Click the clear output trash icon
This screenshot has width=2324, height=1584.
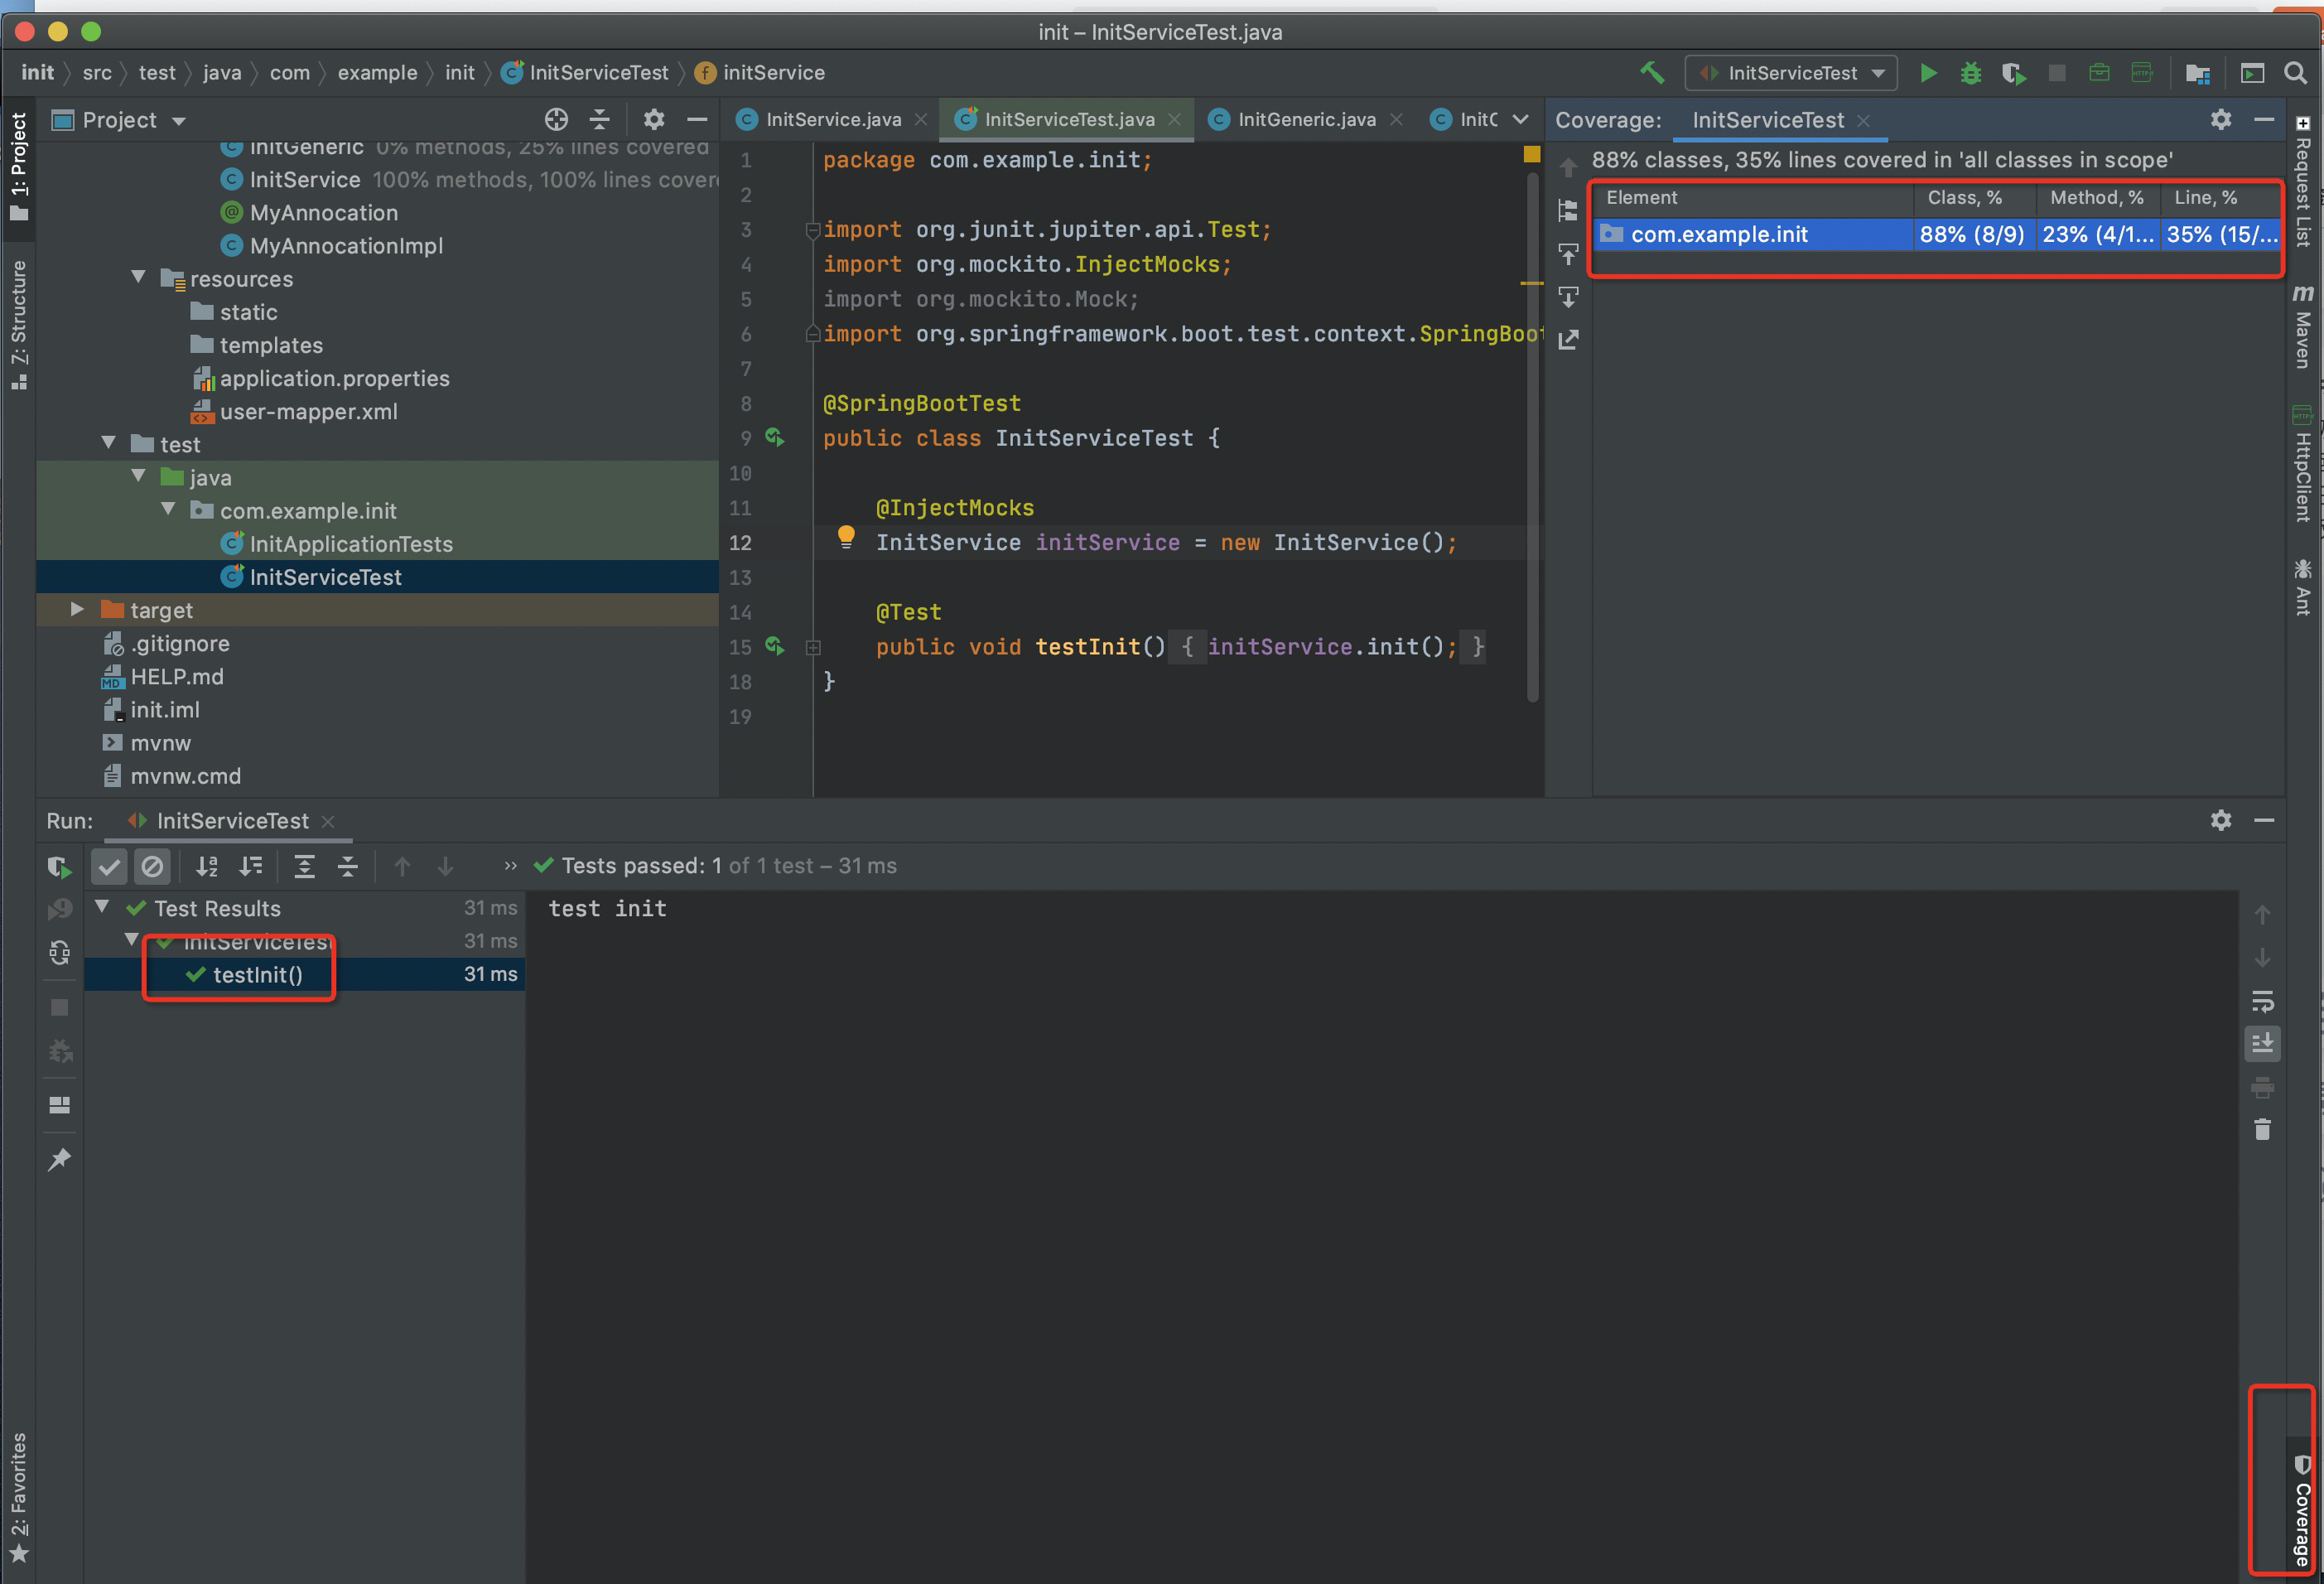coord(2262,1130)
